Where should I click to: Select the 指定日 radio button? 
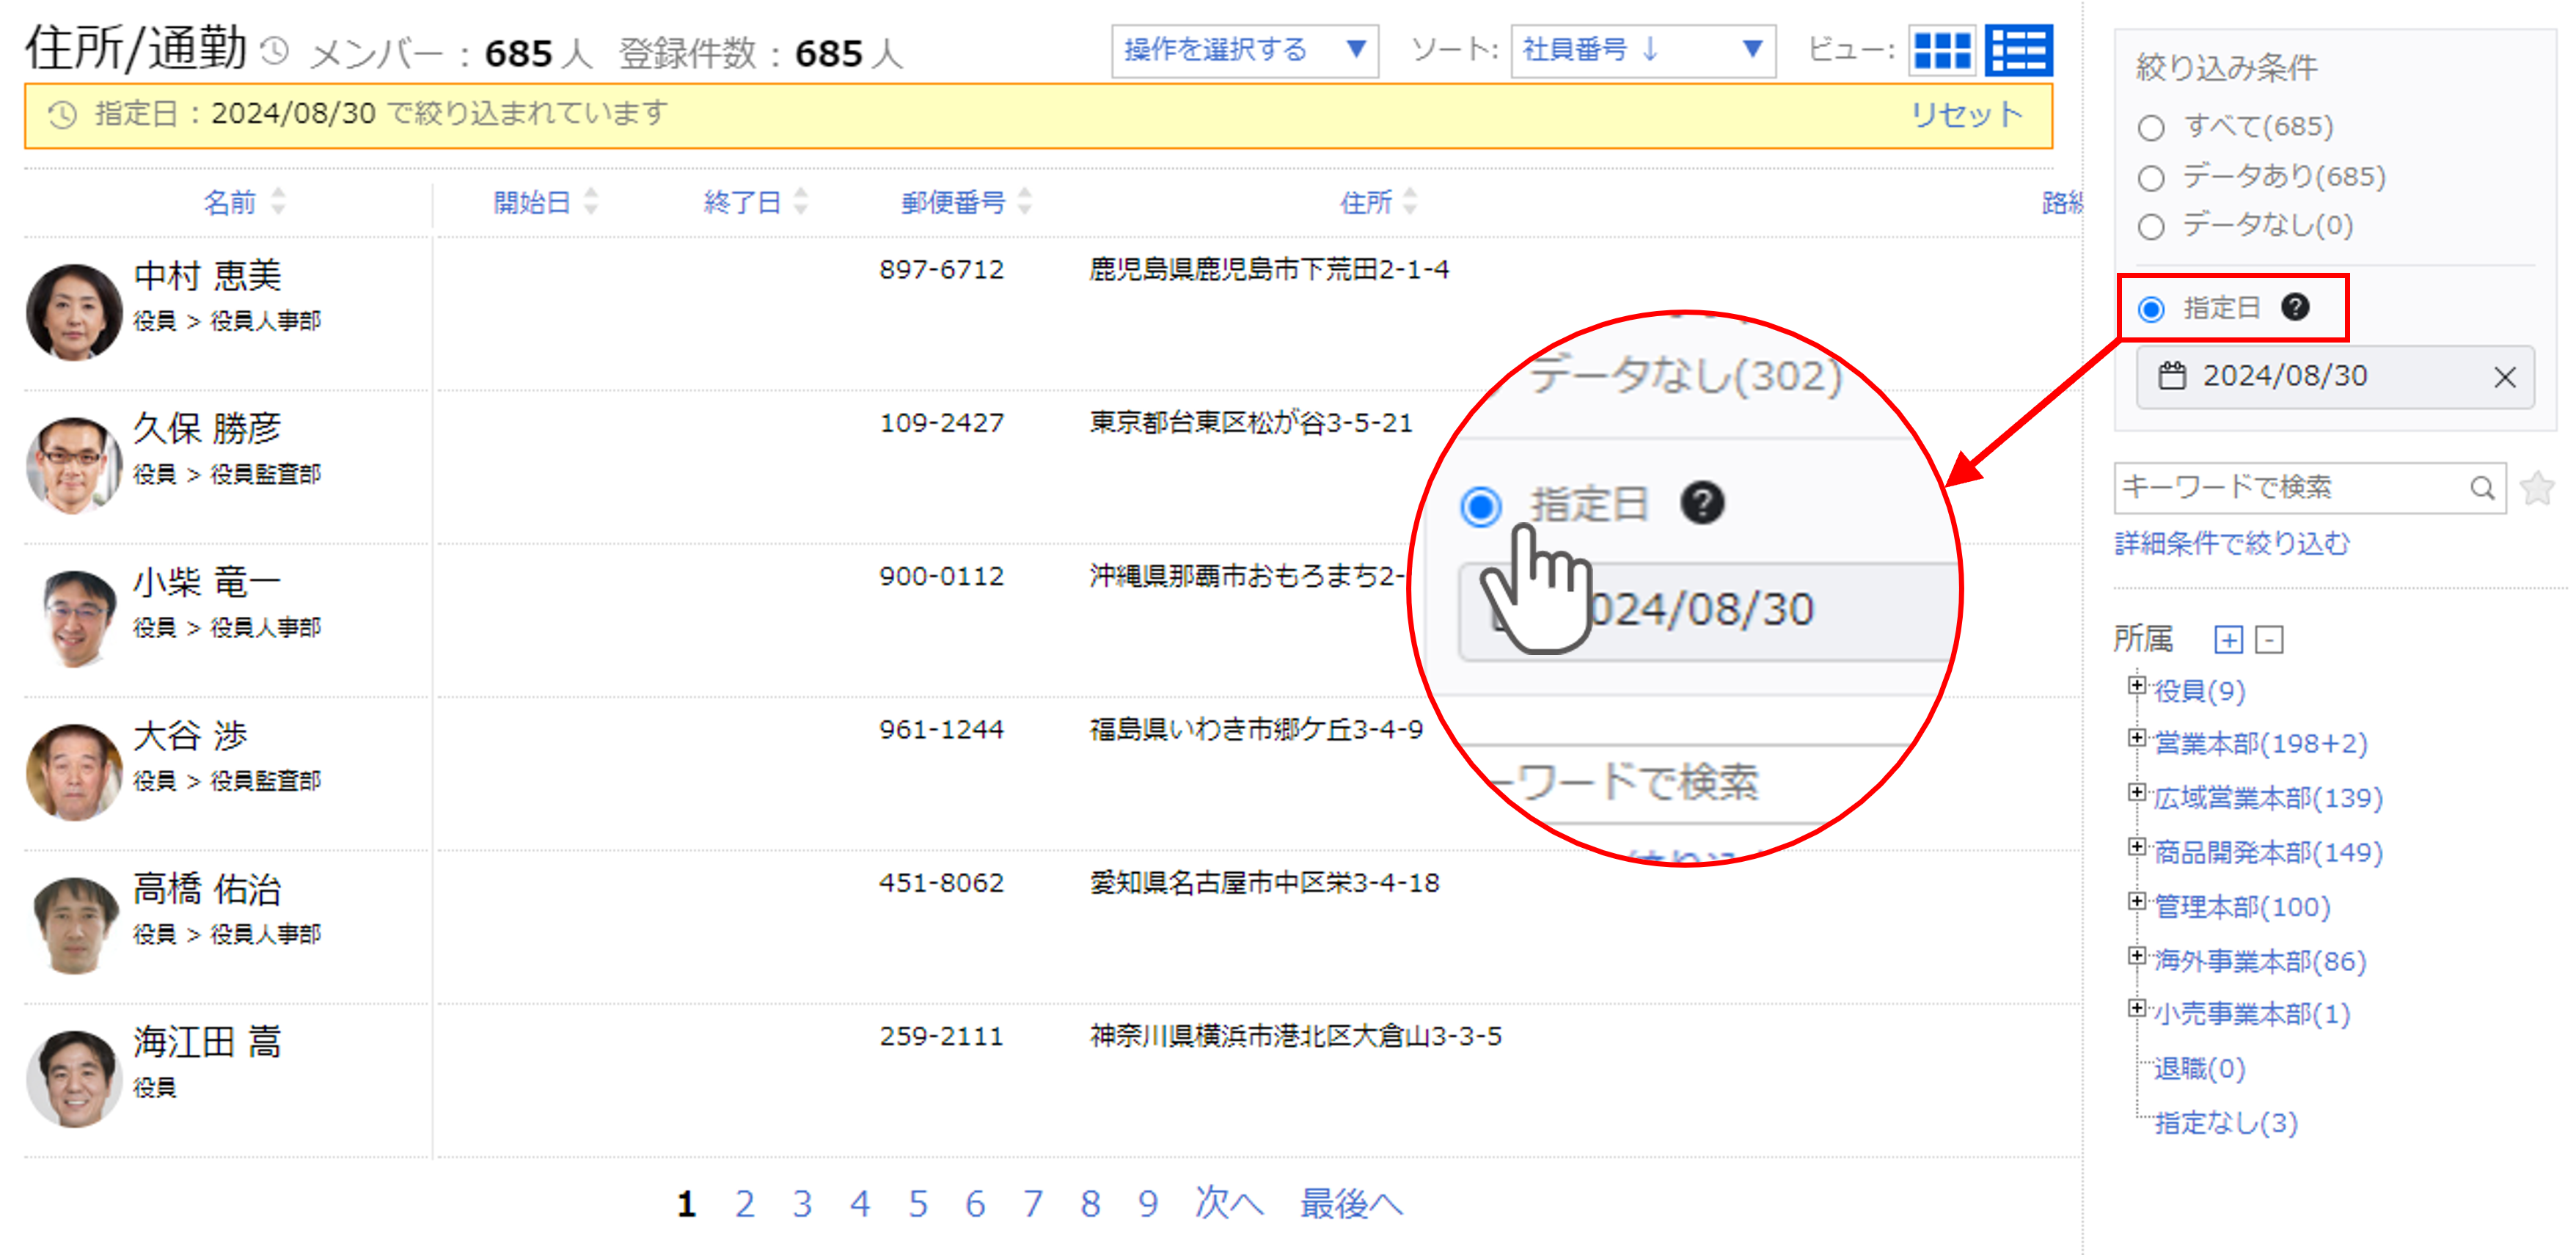coord(2151,309)
